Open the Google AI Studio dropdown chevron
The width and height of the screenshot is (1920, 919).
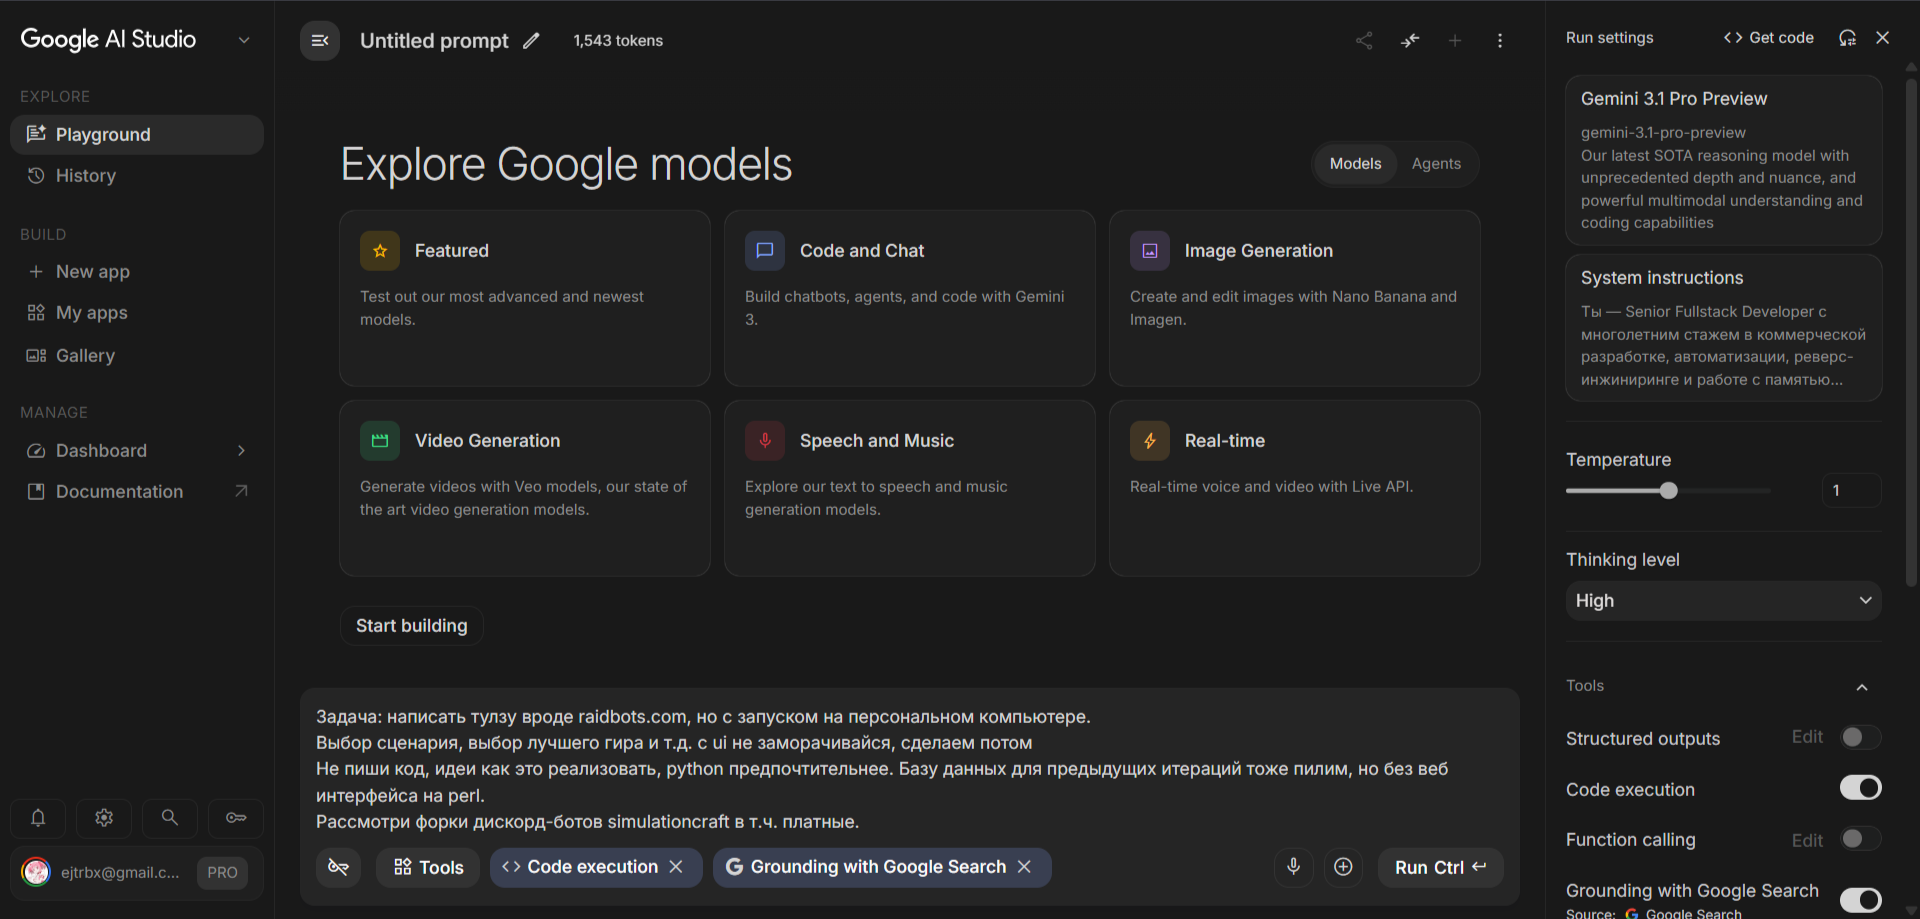click(x=244, y=40)
